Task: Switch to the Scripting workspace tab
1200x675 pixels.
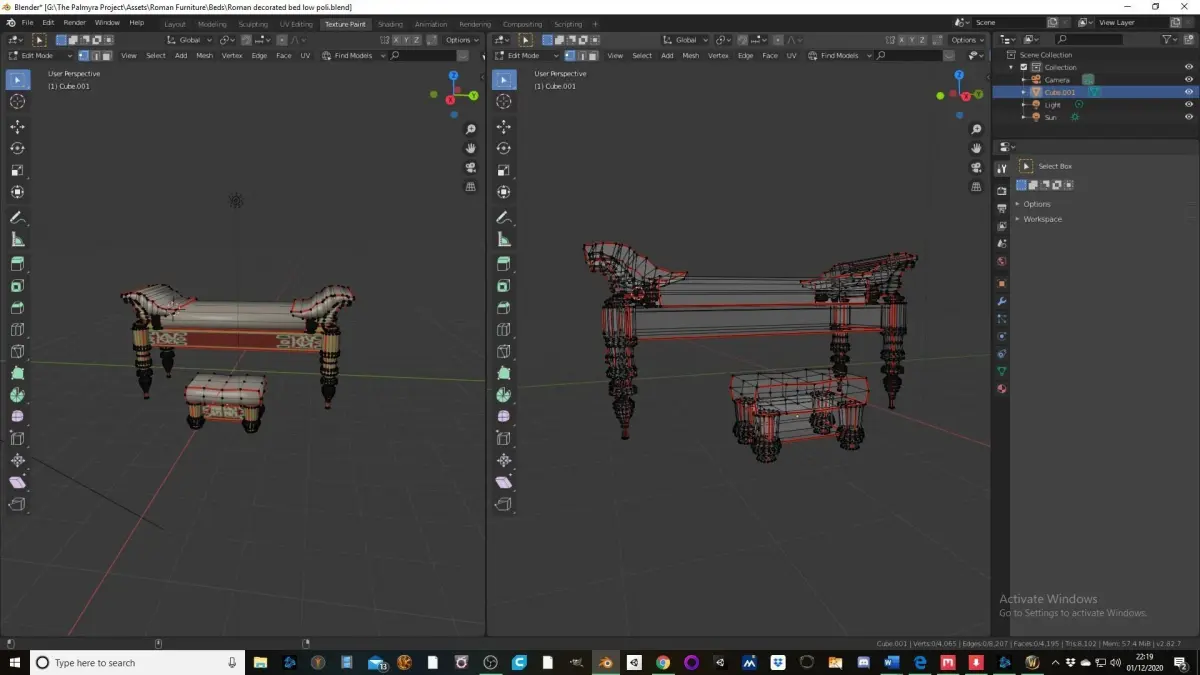Action: (568, 24)
